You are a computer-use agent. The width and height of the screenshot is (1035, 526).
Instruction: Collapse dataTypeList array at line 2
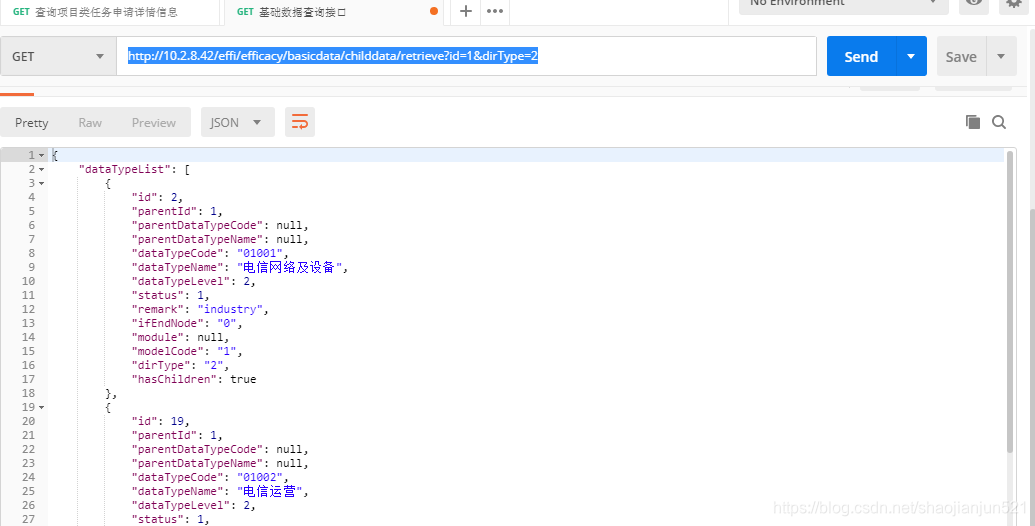pyautogui.click(x=42, y=170)
